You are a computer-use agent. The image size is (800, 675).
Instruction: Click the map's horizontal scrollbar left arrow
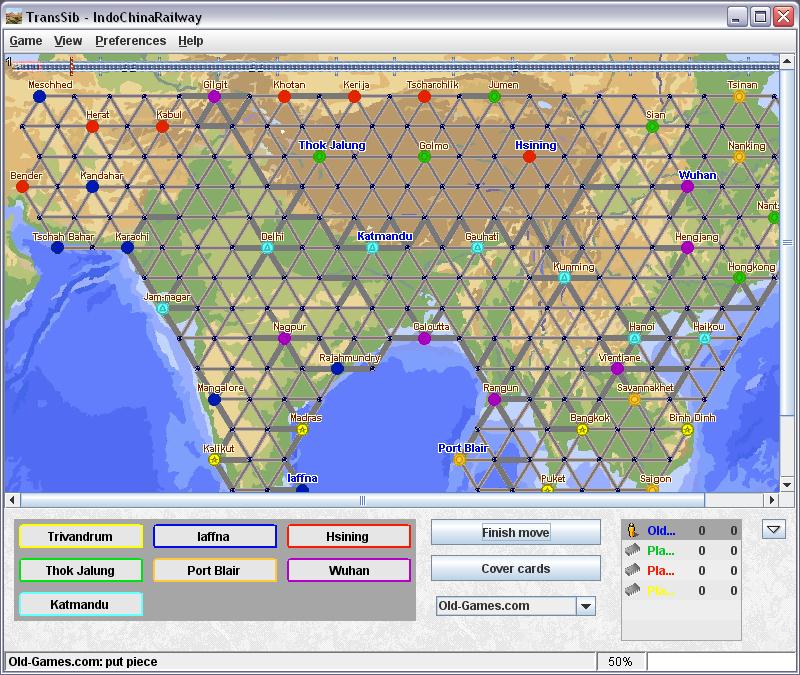[12, 500]
